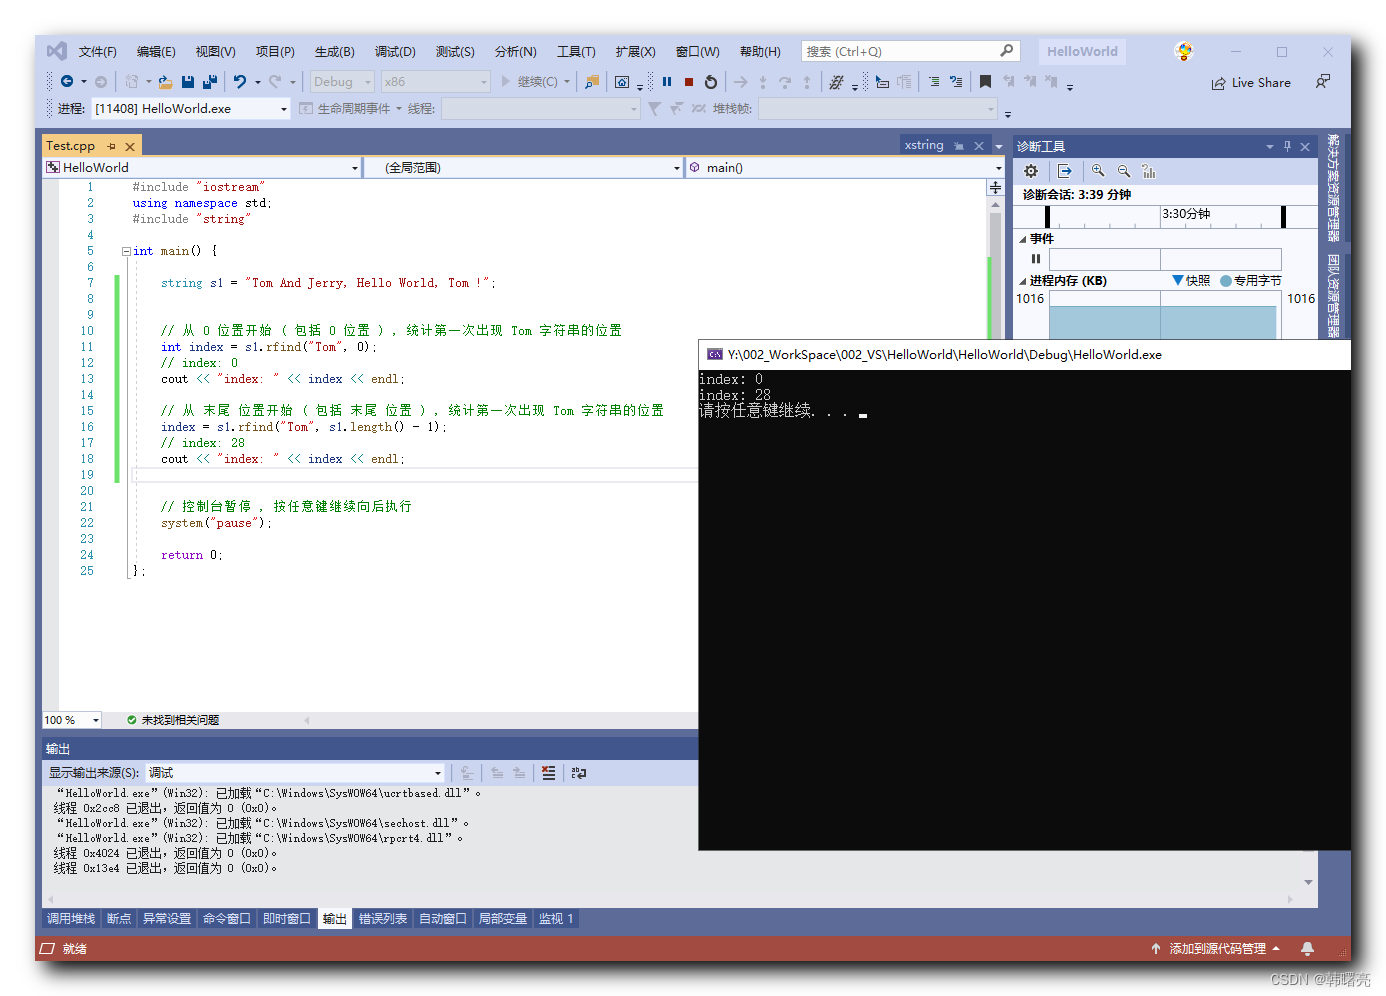
Task: Zoom in on the diagnostics timeline
Action: point(1098,171)
